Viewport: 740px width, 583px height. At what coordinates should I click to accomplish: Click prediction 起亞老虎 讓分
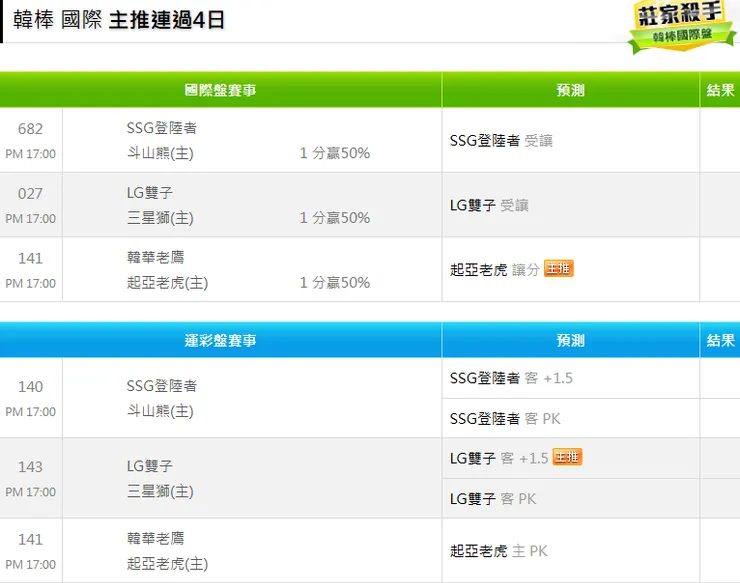tap(495, 270)
